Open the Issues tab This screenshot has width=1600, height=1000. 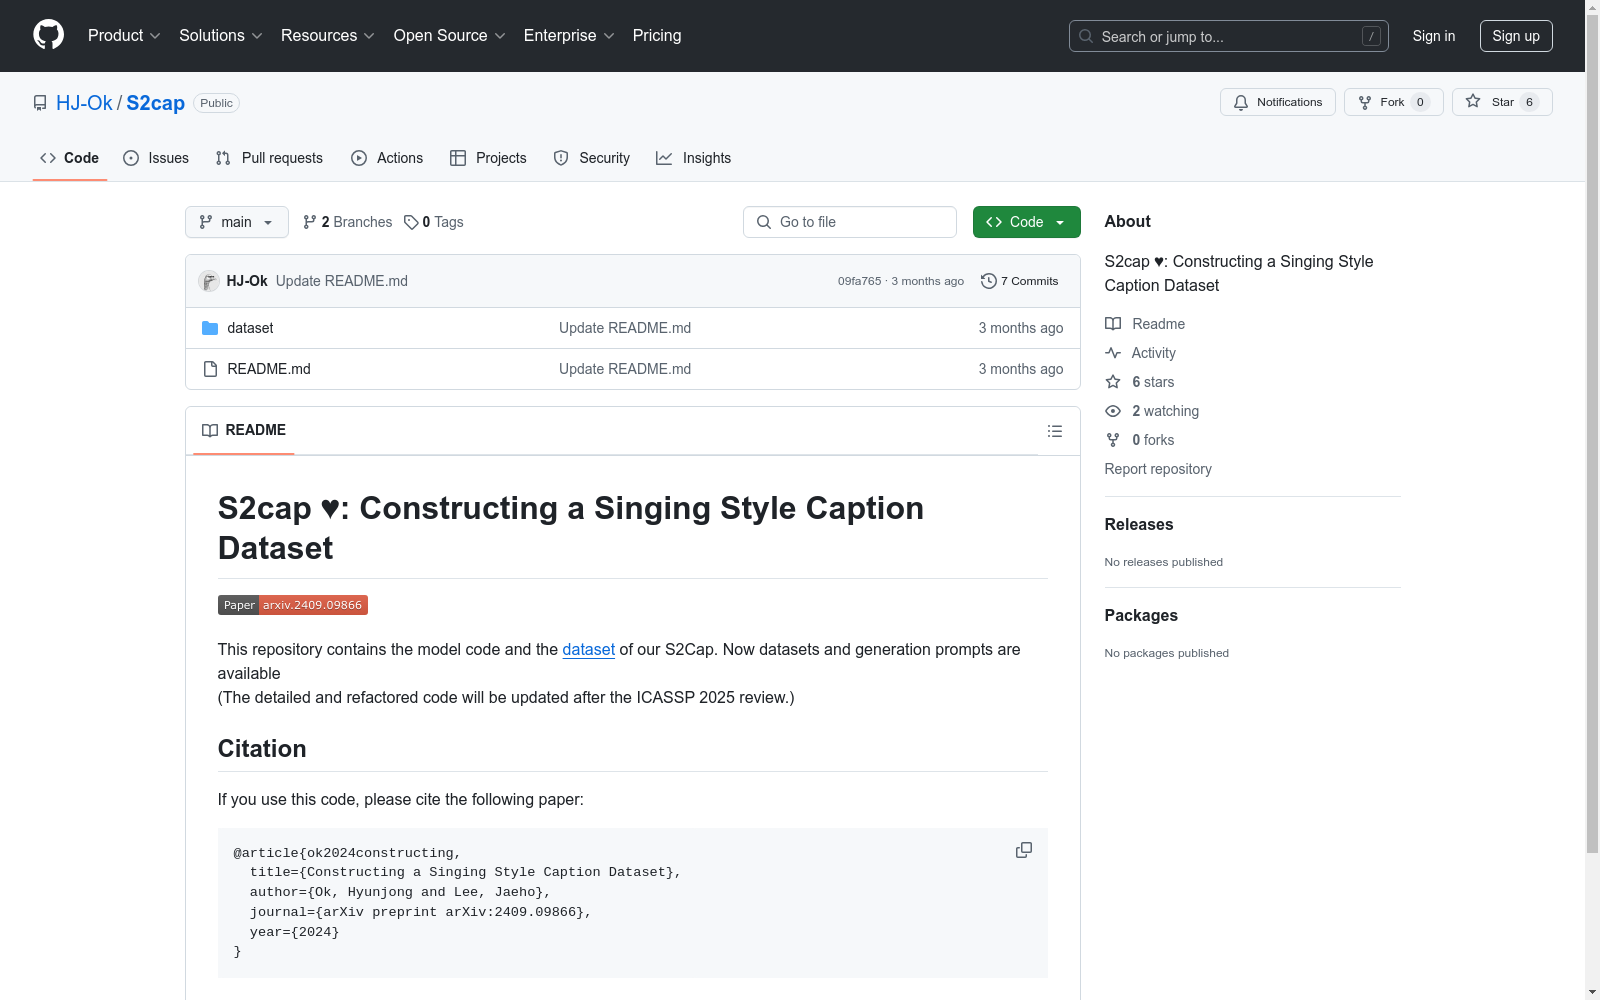point(156,158)
